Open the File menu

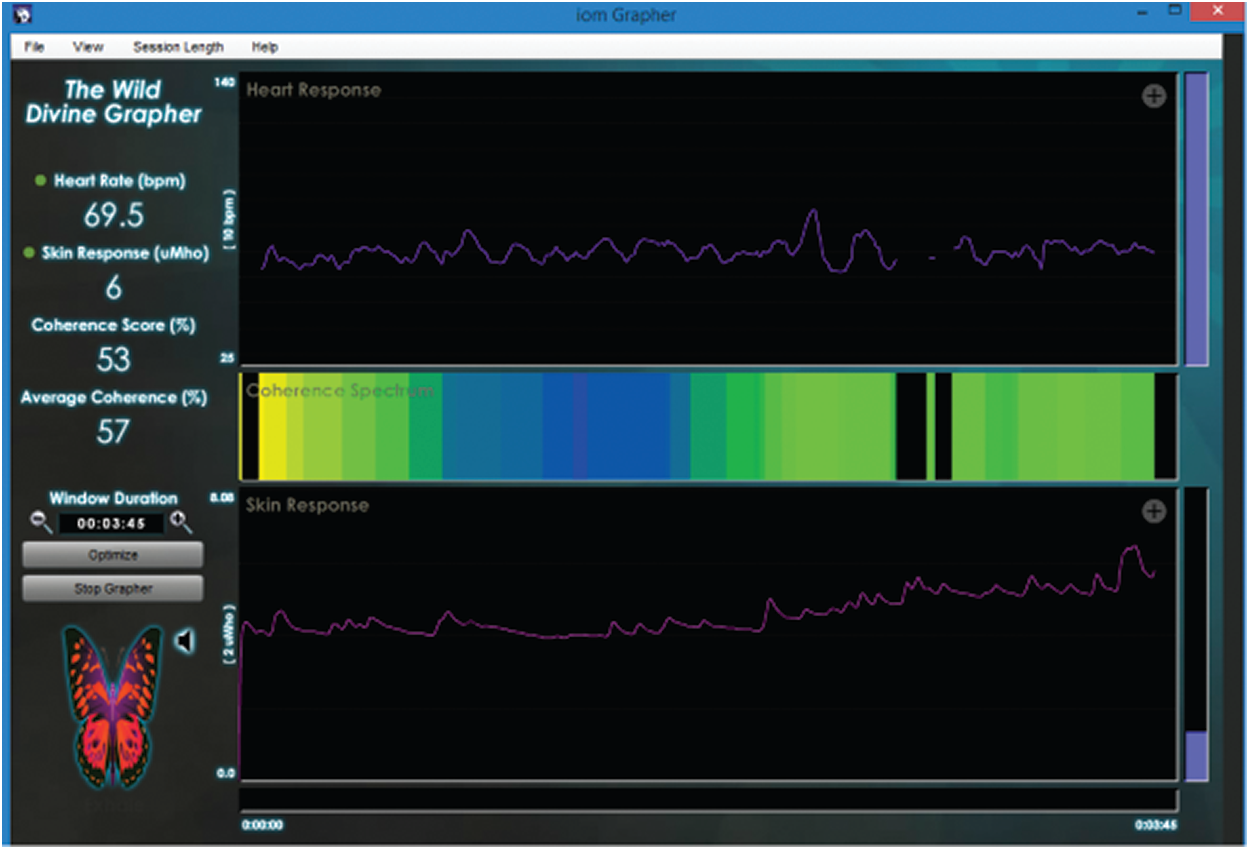pos(34,47)
